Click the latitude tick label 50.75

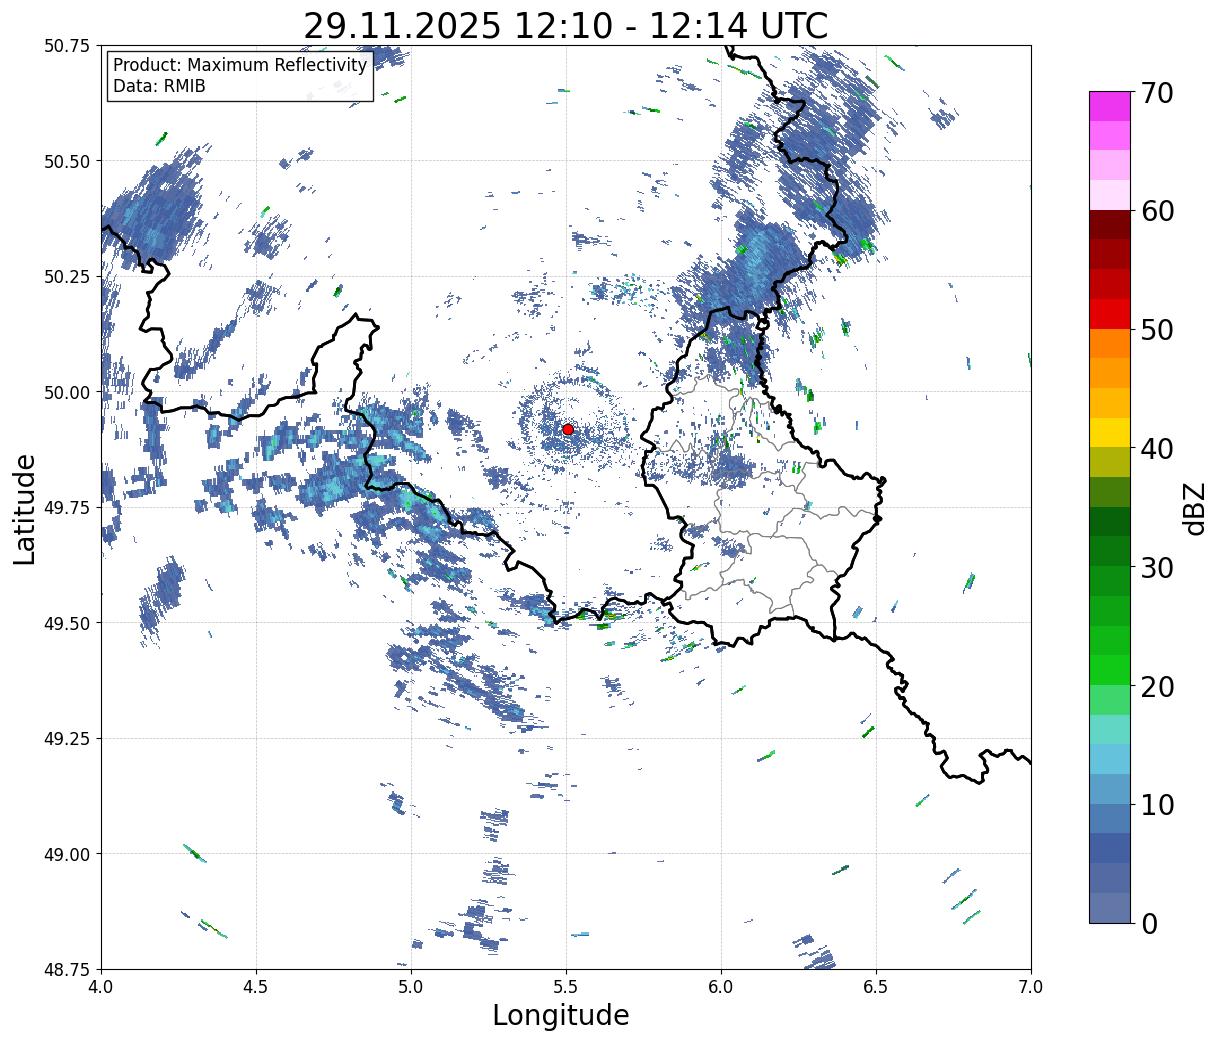coord(67,46)
